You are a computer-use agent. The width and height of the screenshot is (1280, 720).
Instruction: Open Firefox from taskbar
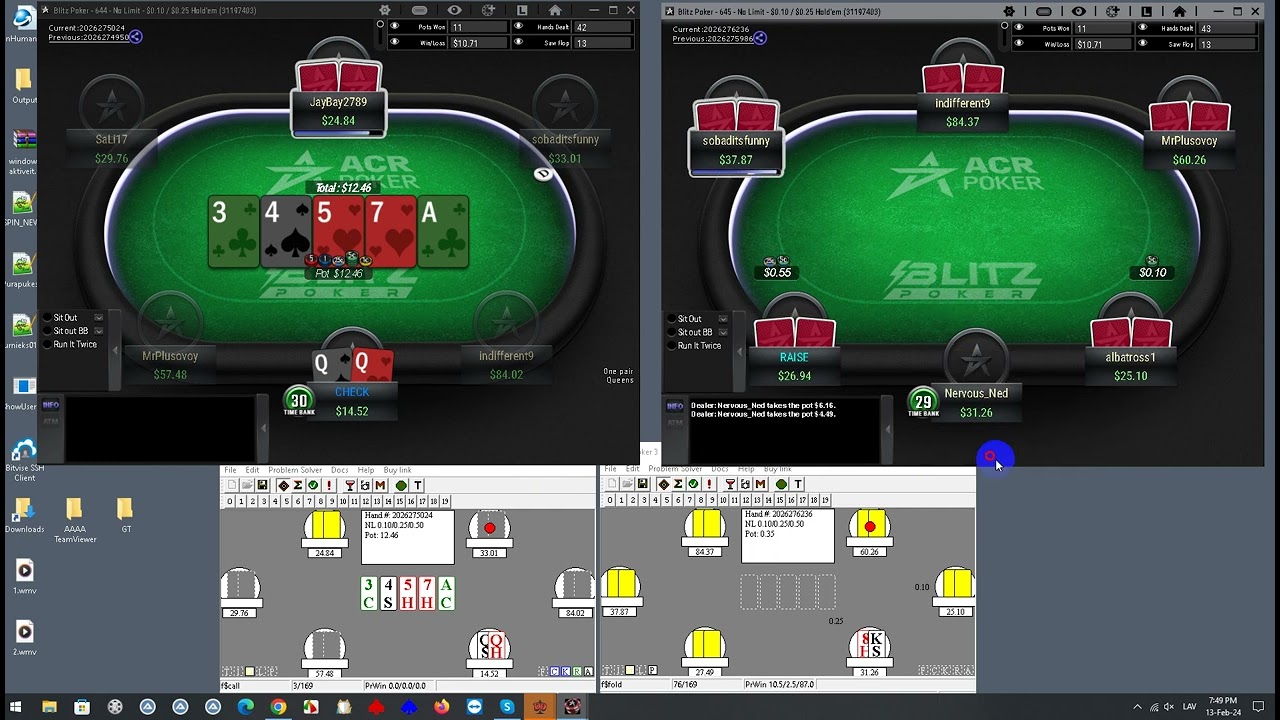(442, 707)
